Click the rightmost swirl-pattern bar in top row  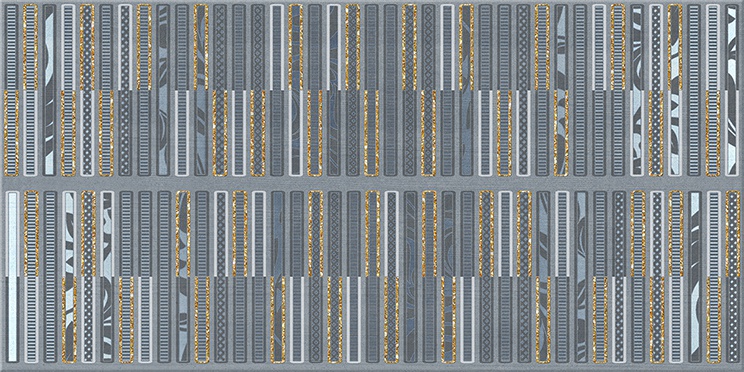click(732, 90)
